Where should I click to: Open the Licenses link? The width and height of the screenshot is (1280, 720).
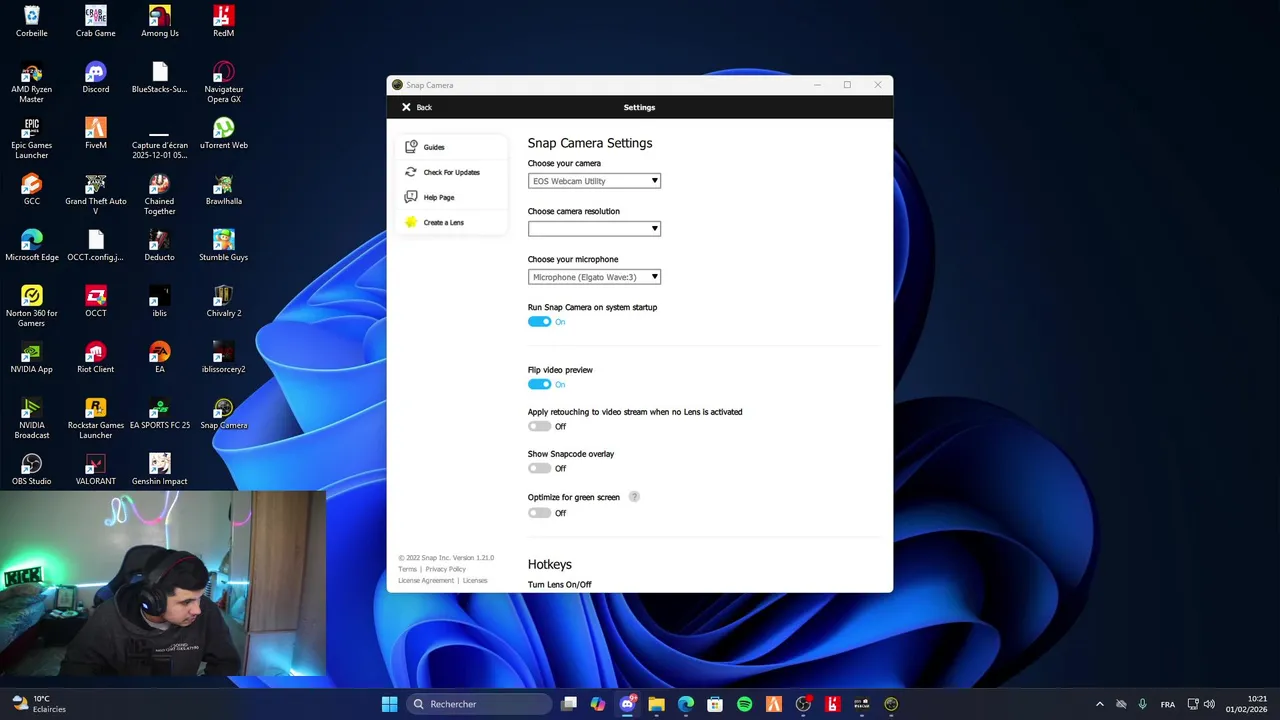[x=475, y=581]
